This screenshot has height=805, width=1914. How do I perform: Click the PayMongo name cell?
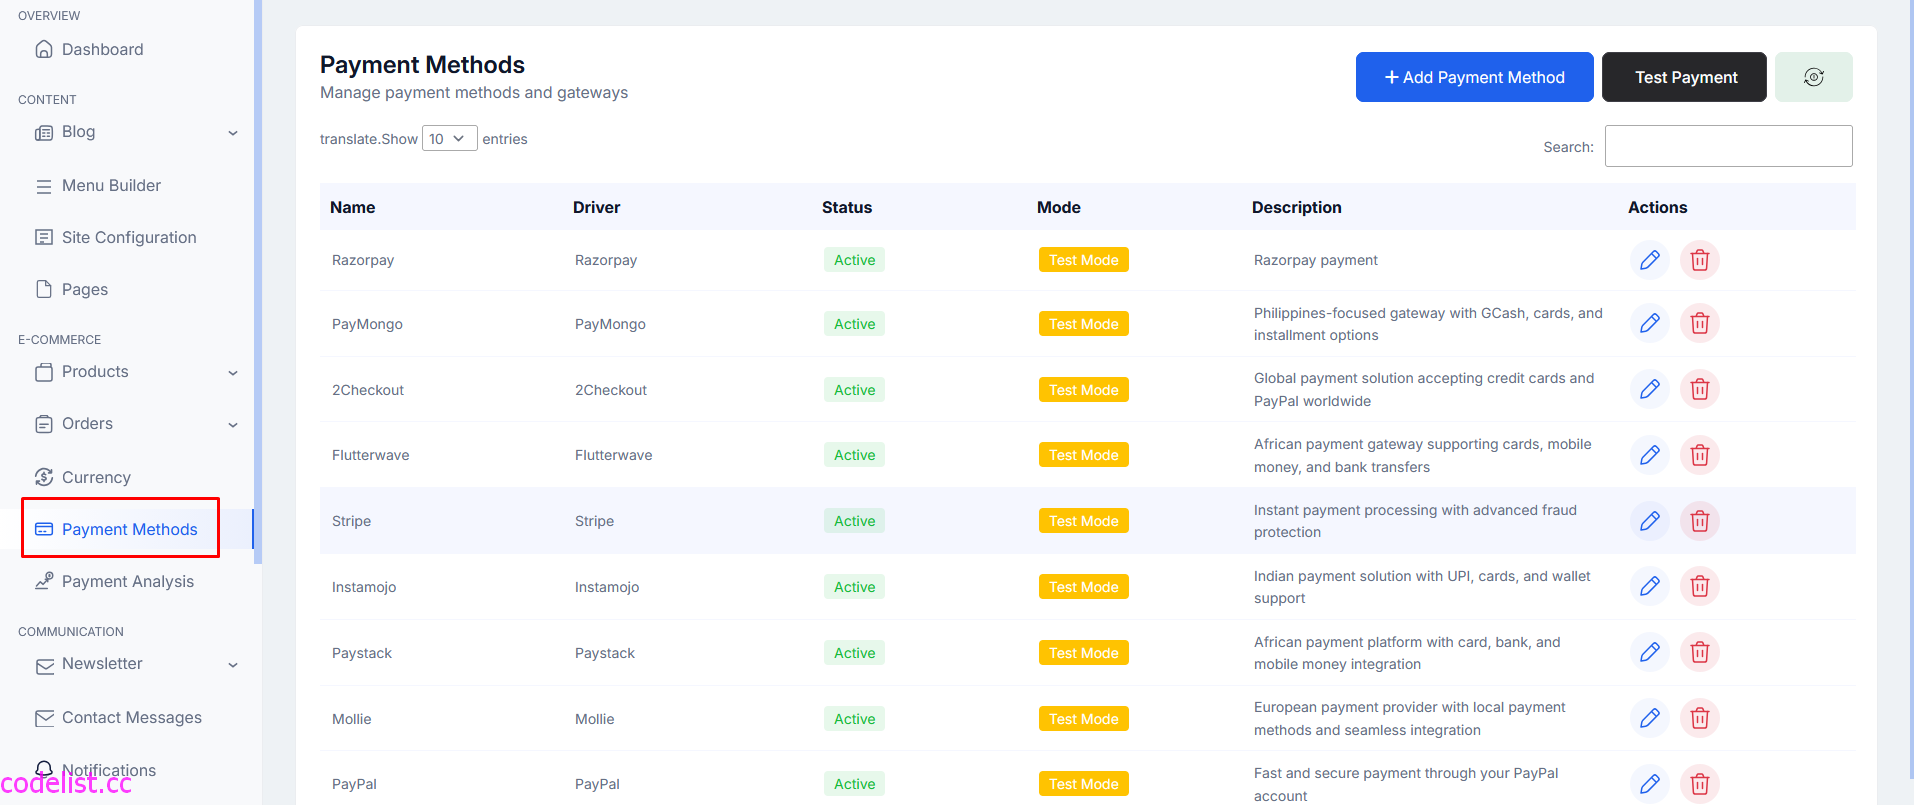pos(367,324)
